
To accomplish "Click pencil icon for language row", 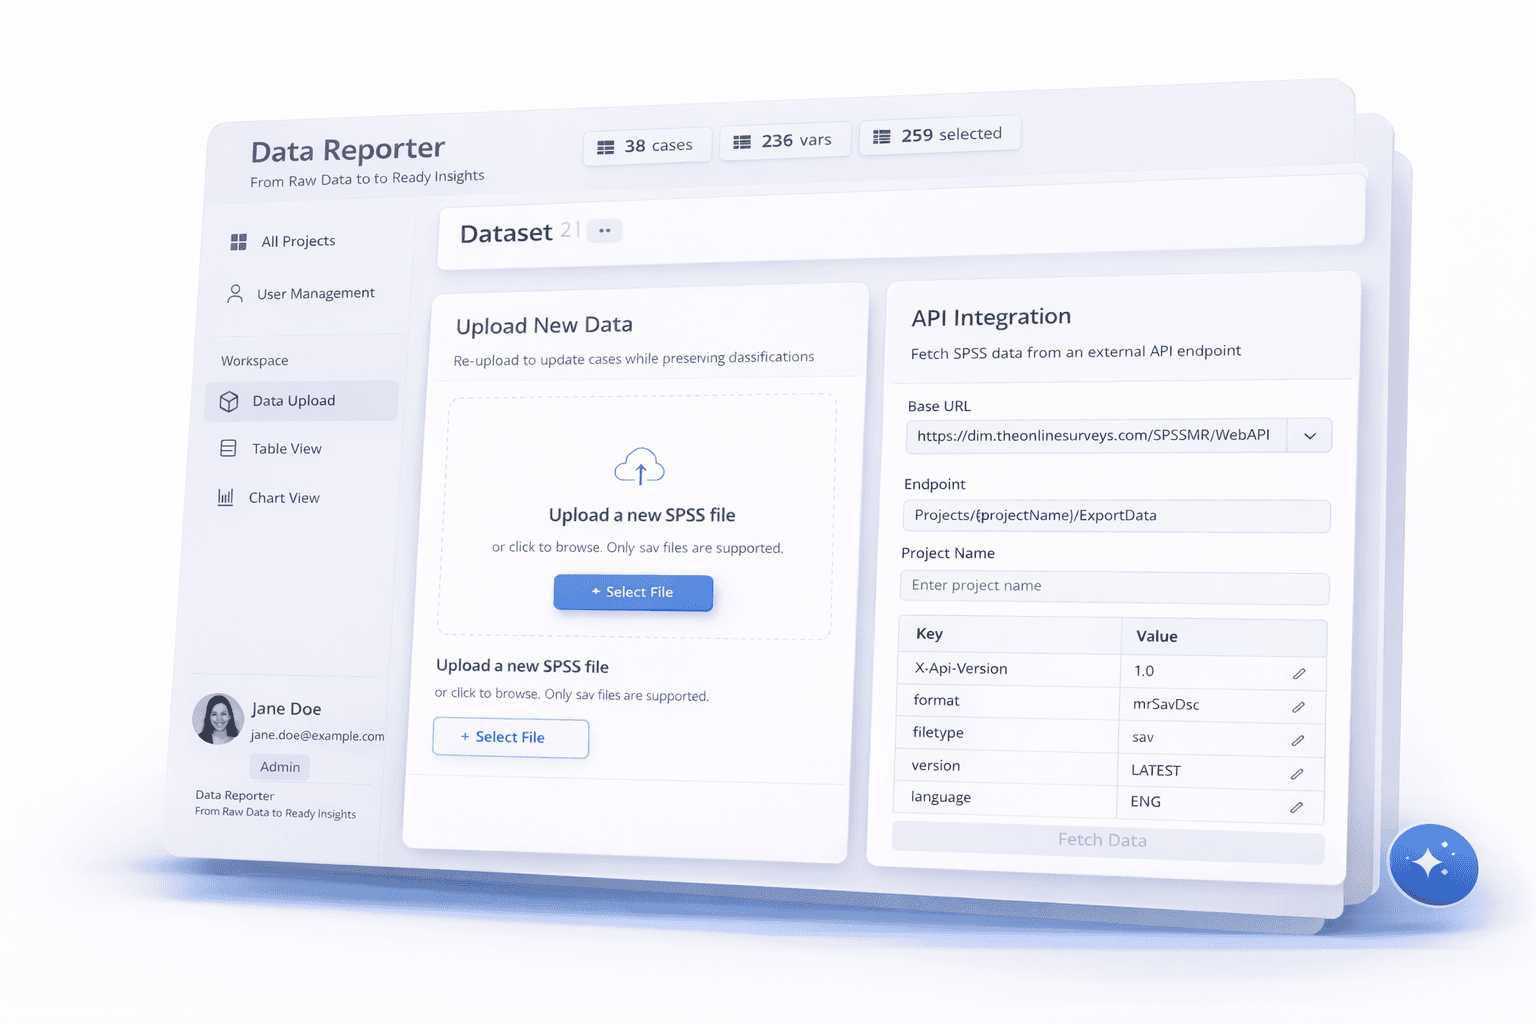I will [1296, 807].
